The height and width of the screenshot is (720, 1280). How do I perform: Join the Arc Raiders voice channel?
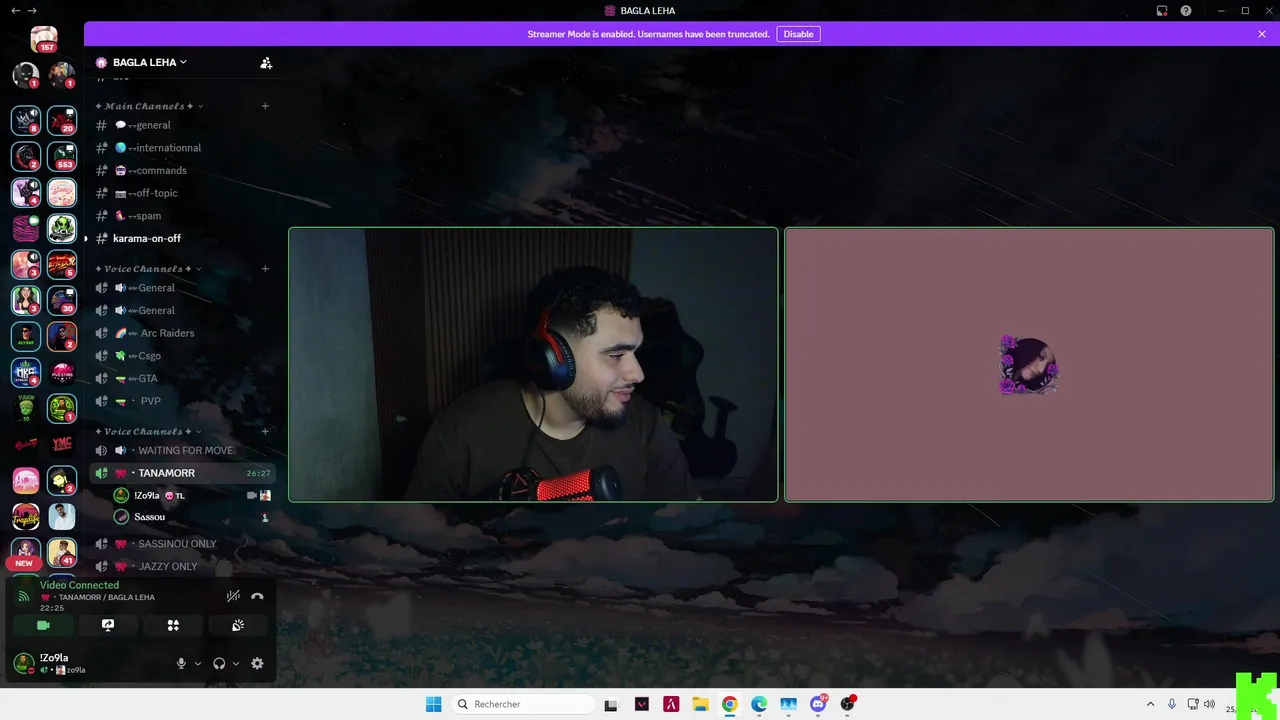182,333
